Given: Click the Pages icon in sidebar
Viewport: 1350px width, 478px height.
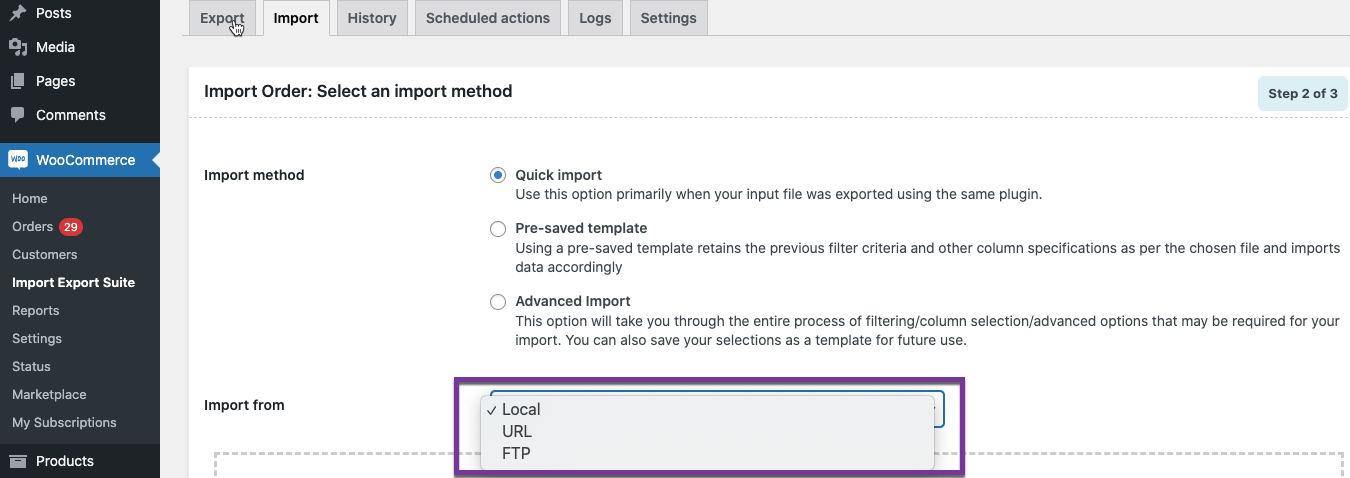Looking at the screenshot, I should [18, 81].
